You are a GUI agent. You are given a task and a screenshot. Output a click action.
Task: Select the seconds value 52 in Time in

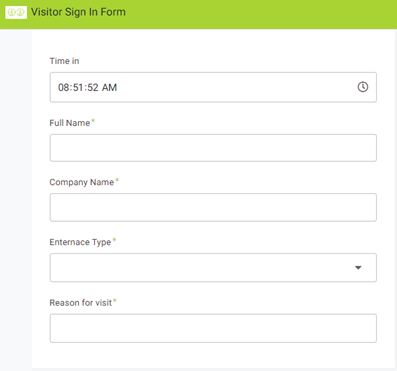point(93,88)
